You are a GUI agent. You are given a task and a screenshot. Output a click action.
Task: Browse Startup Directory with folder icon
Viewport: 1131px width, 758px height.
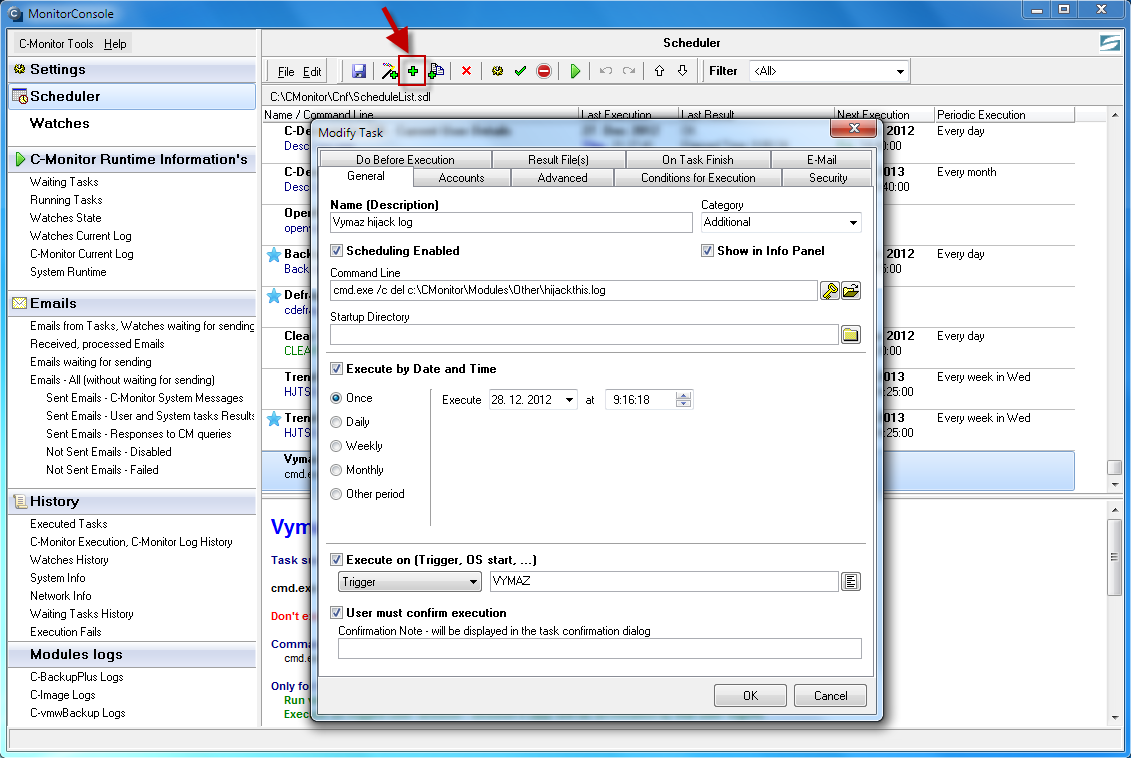pyautogui.click(x=851, y=335)
